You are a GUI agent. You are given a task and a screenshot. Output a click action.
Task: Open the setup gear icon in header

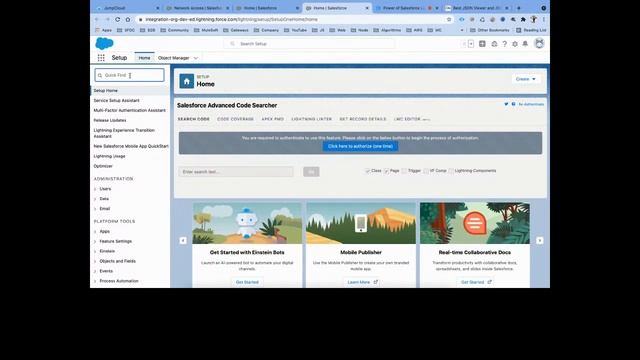point(515,44)
